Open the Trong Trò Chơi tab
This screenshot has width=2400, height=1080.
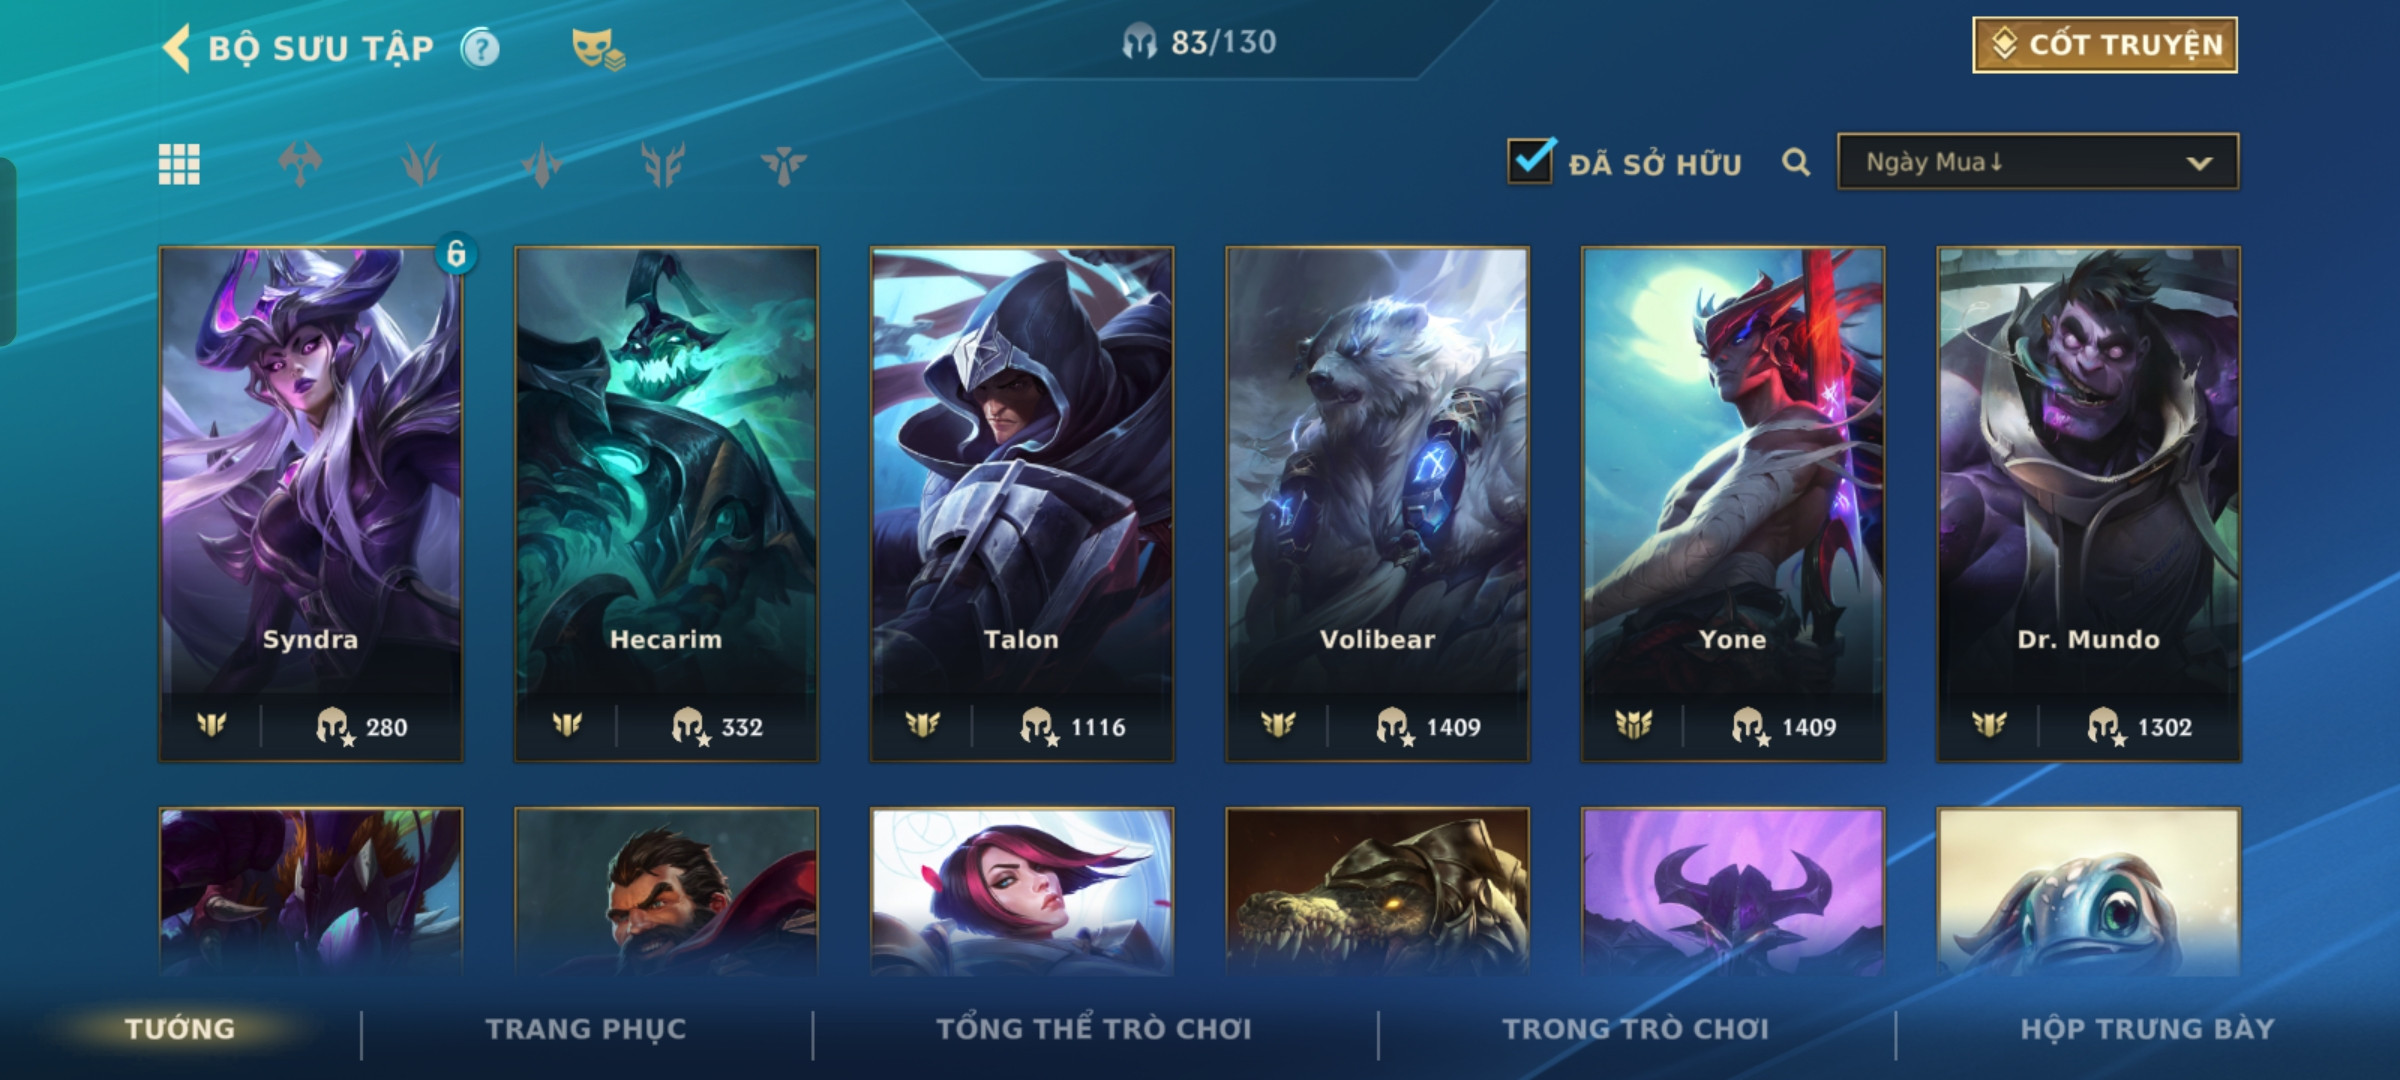[1636, 1029]
